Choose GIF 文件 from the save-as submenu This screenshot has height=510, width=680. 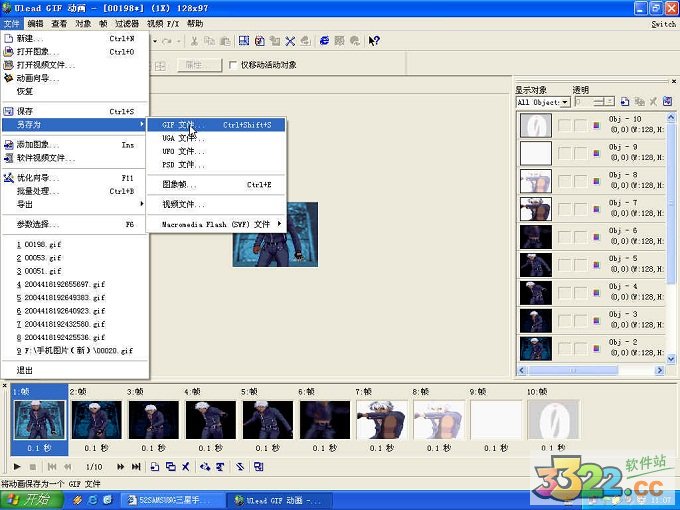180,125
